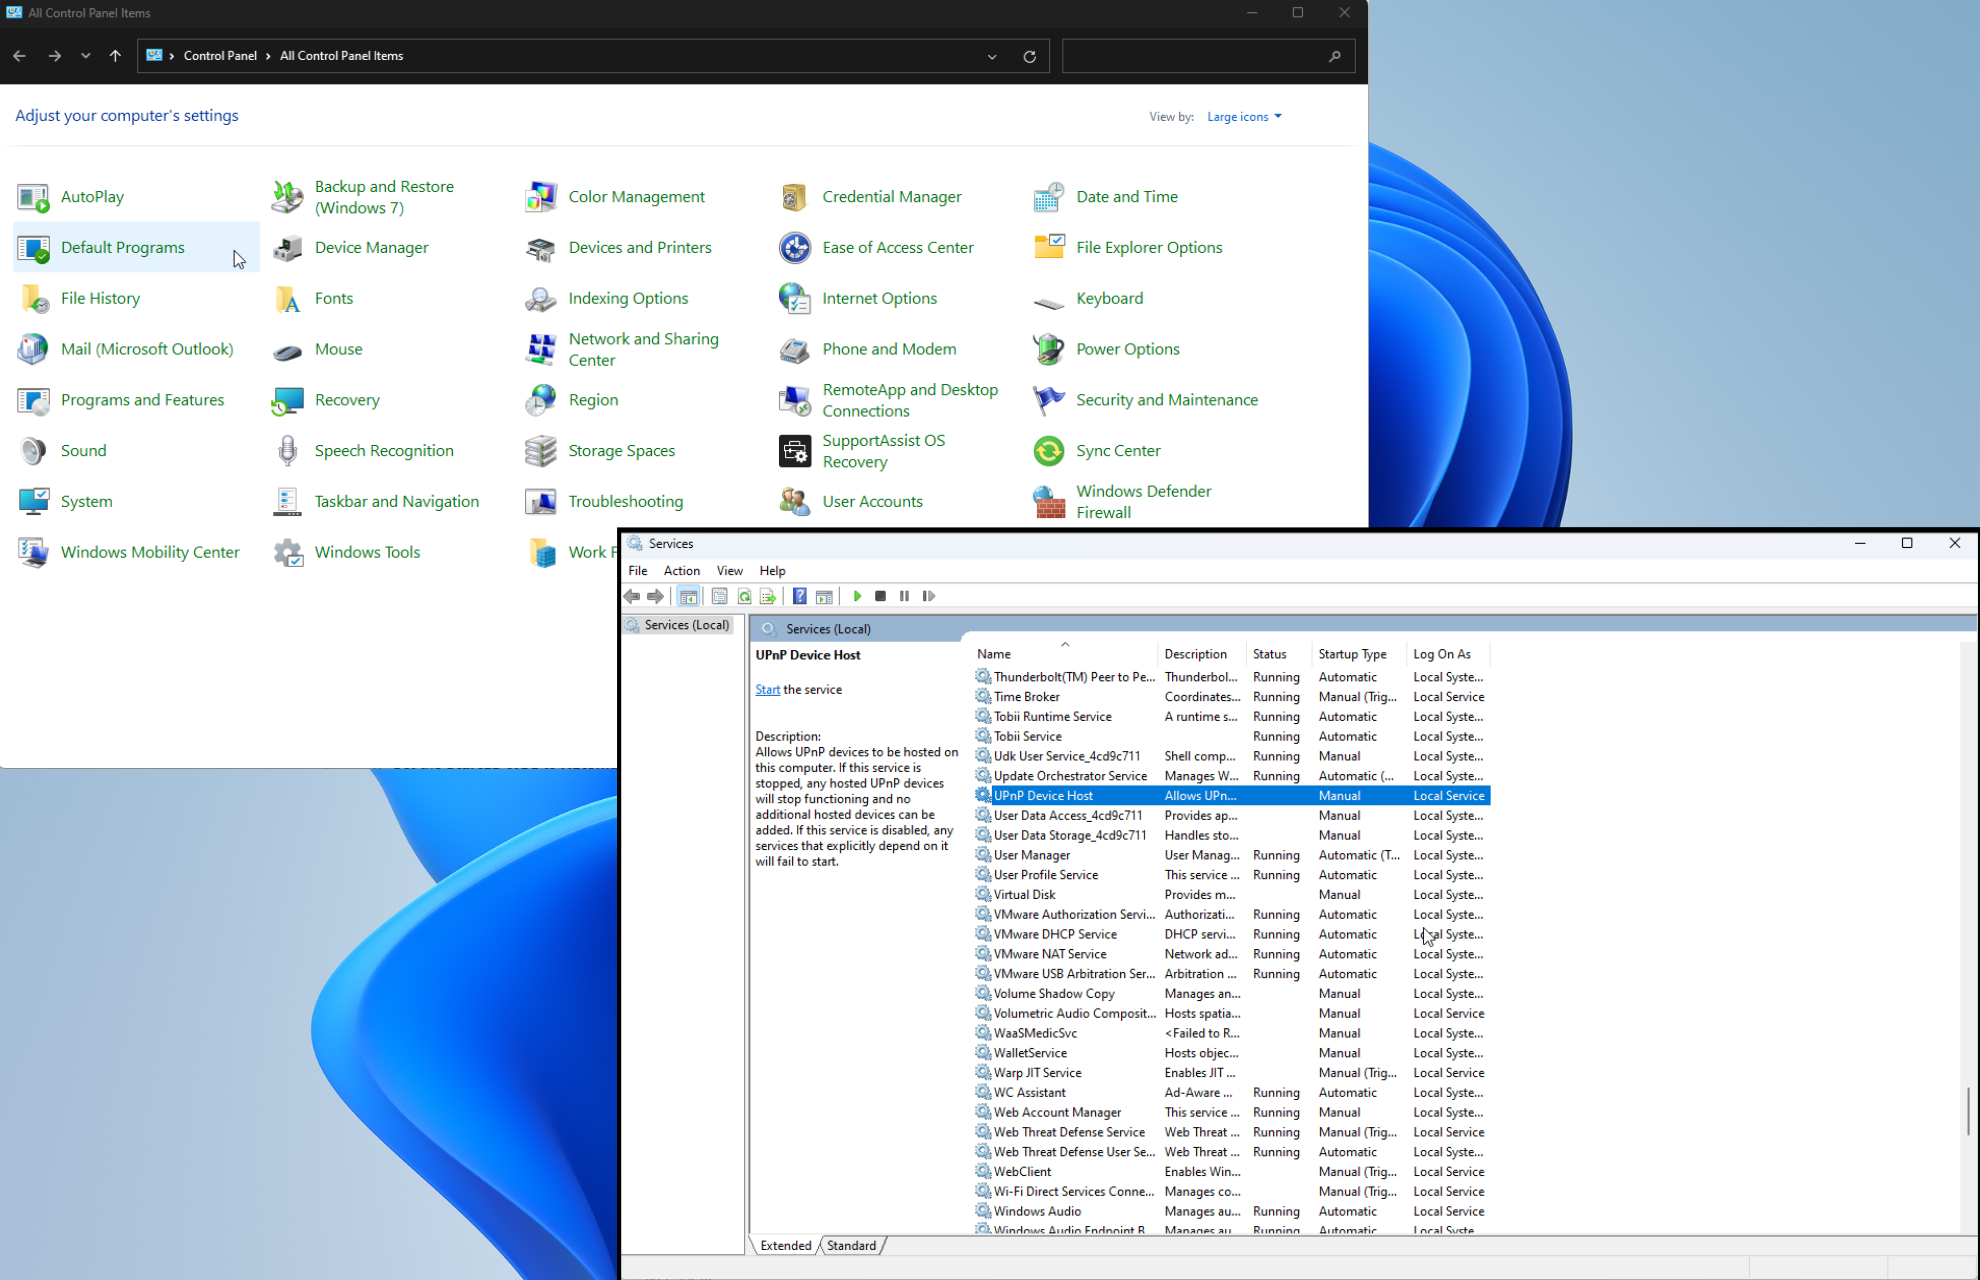Open Power Options
Image resolution: width=1980 pixels, height=1280 pixels.
(x=1107, y=349)
